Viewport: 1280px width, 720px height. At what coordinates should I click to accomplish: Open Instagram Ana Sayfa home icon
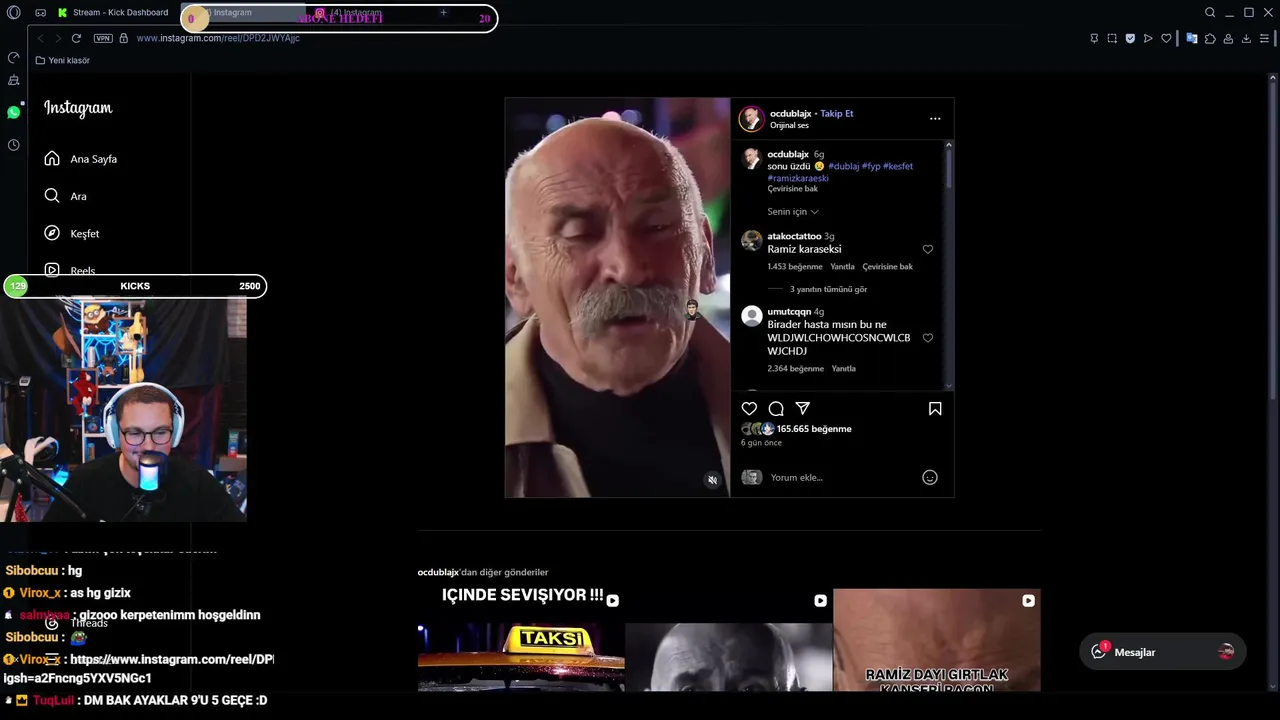[52, 158]
